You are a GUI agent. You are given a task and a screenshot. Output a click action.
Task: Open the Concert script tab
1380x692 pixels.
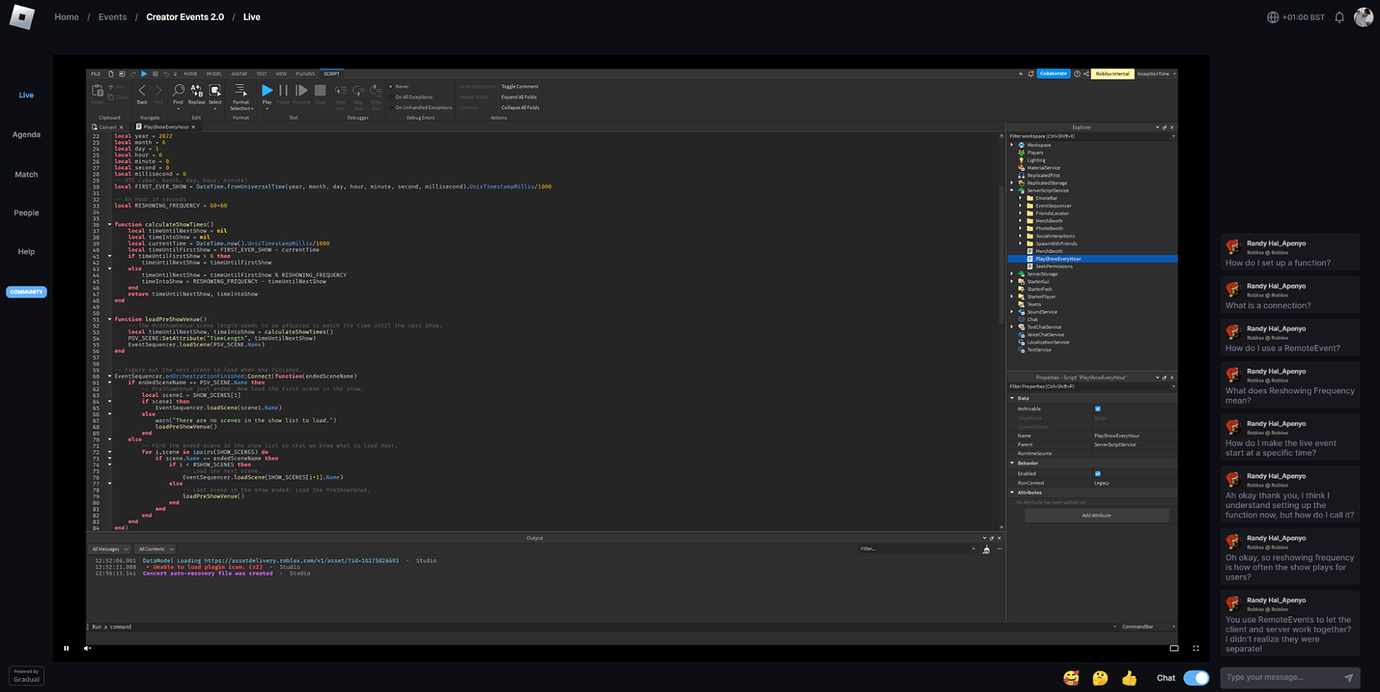(x=107, y=127)
